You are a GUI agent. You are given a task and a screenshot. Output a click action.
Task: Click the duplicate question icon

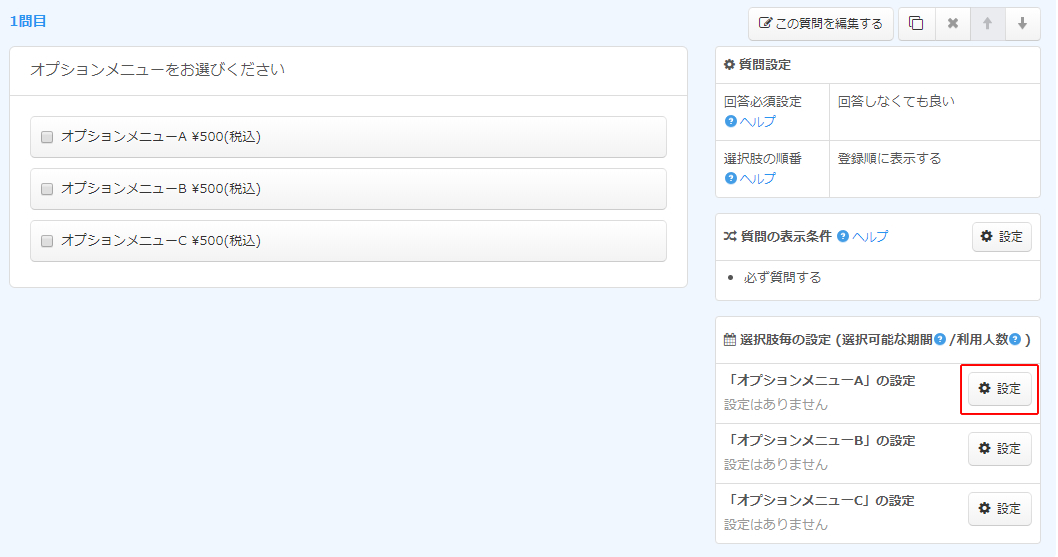click(x=917, y=24)
